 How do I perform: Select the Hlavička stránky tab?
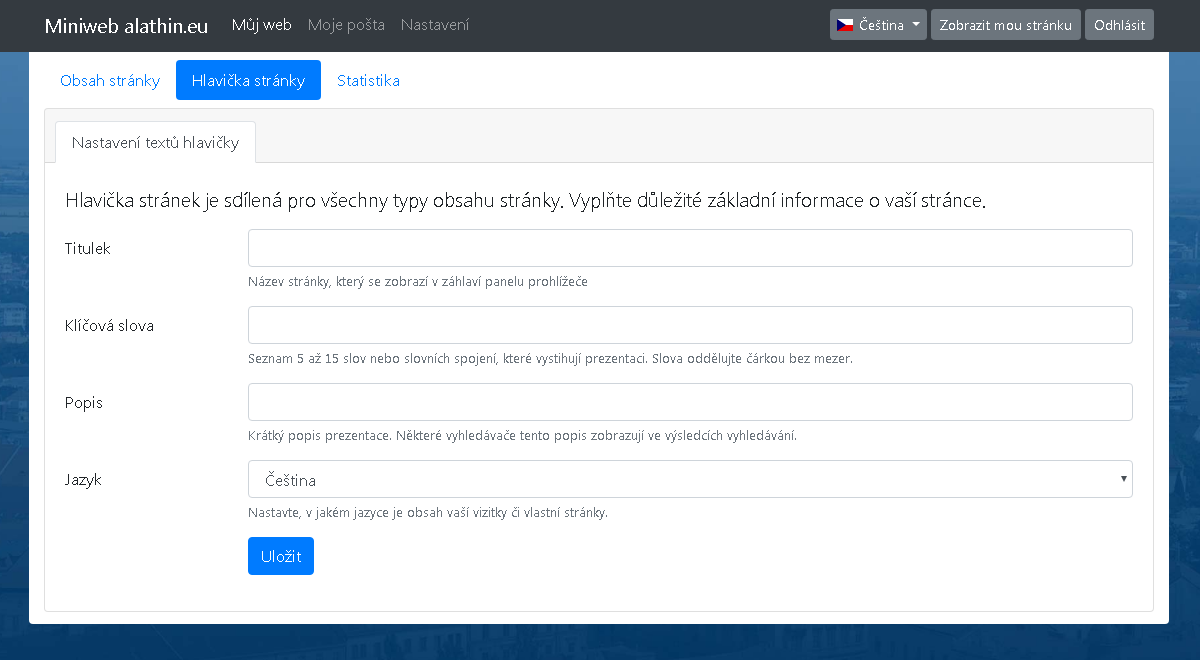click(x=248, y=80)
